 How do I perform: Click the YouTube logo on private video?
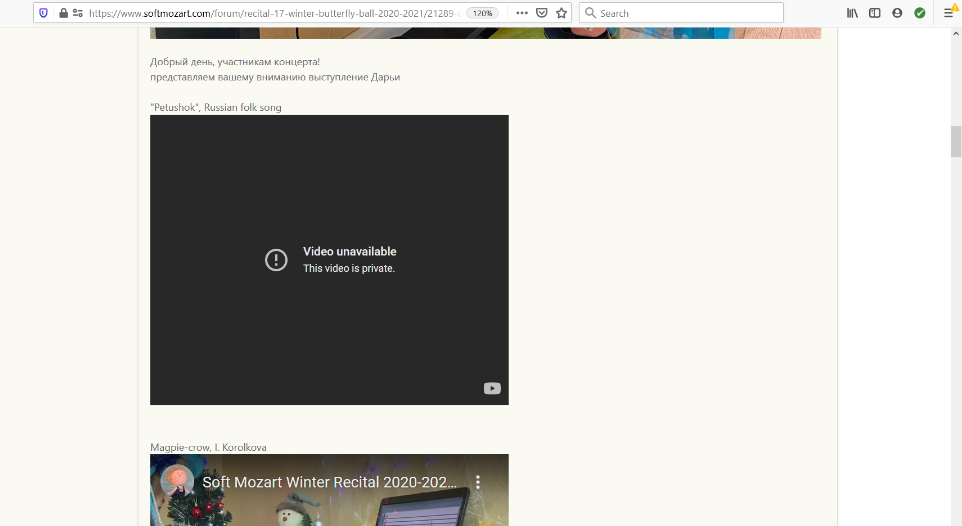(x=492, y=389)
